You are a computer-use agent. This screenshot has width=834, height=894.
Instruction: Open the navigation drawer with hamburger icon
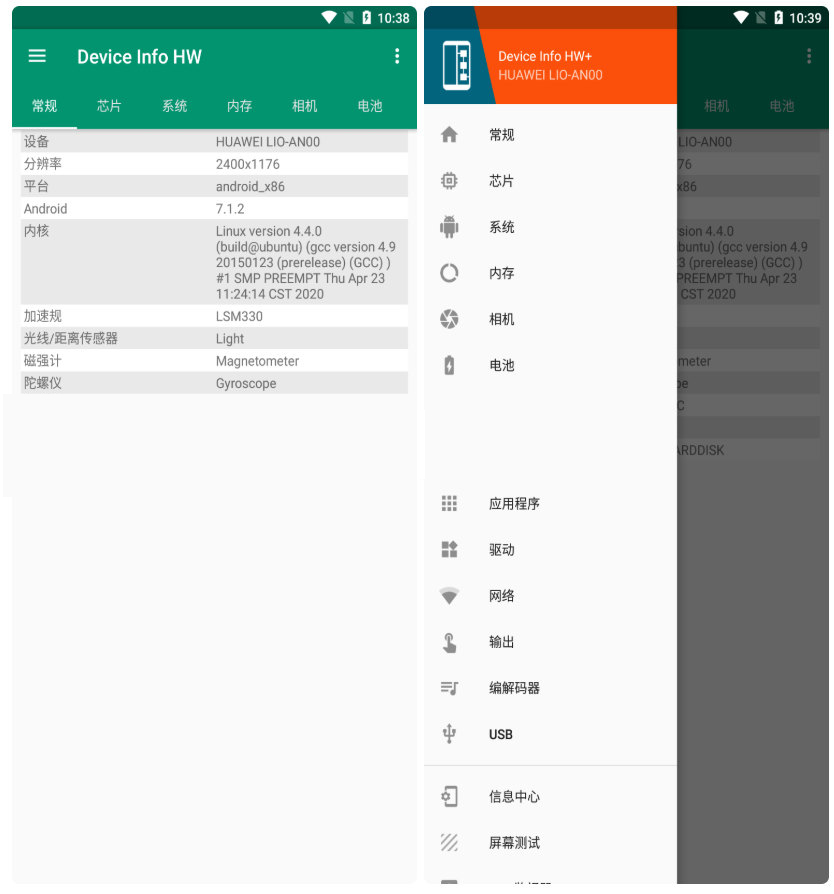click(37, 56)
